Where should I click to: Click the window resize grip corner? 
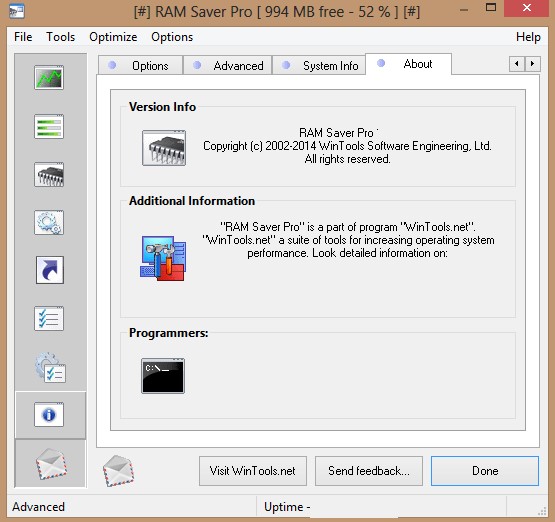click(542, 511)
